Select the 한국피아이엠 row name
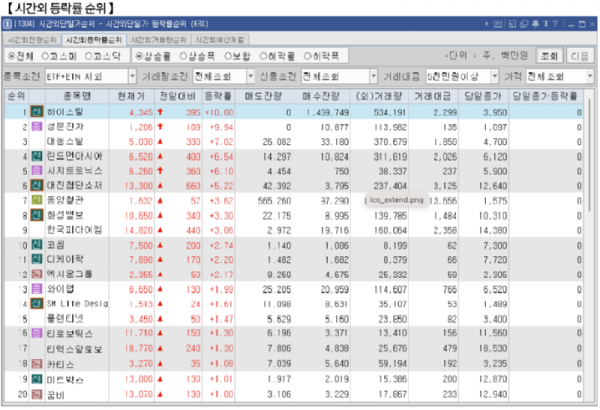600x410 pixels. pyautogui.click(x=74, y=230)
